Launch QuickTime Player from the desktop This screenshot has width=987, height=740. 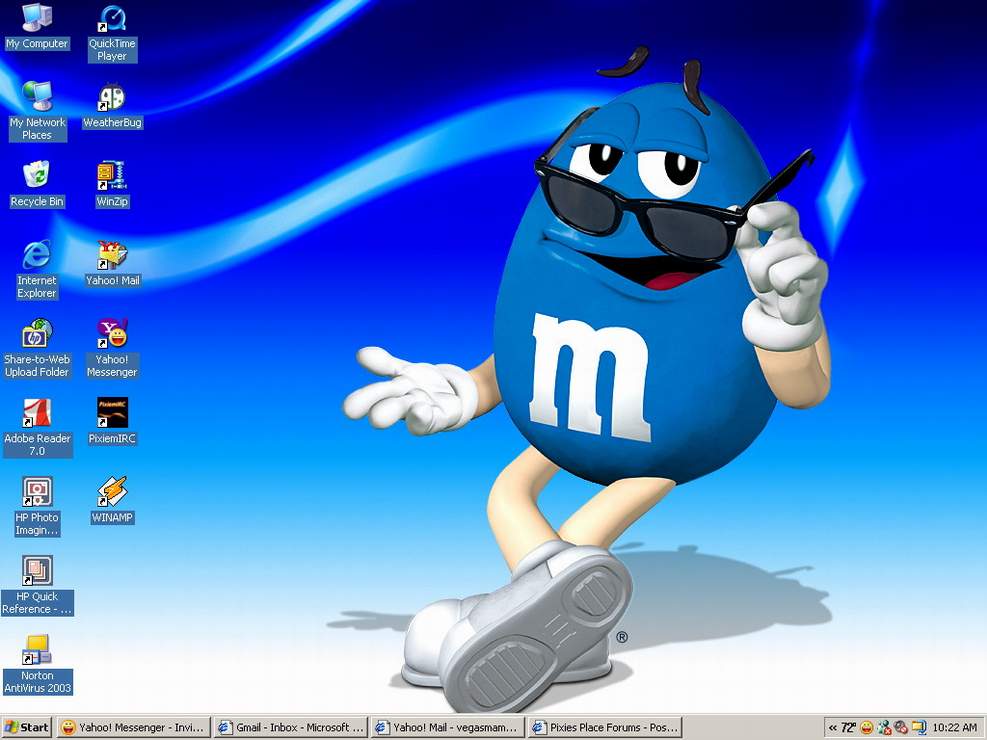(112, 20)
